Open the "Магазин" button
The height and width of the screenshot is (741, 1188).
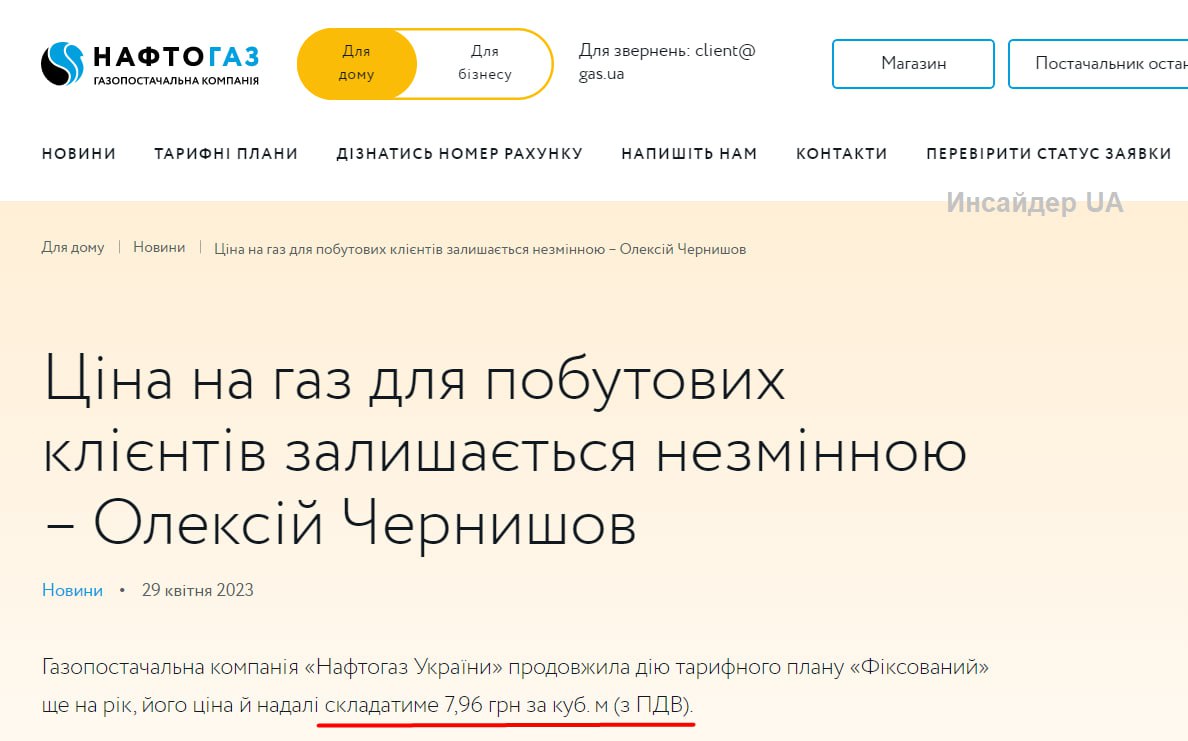[x=913, y=64]
